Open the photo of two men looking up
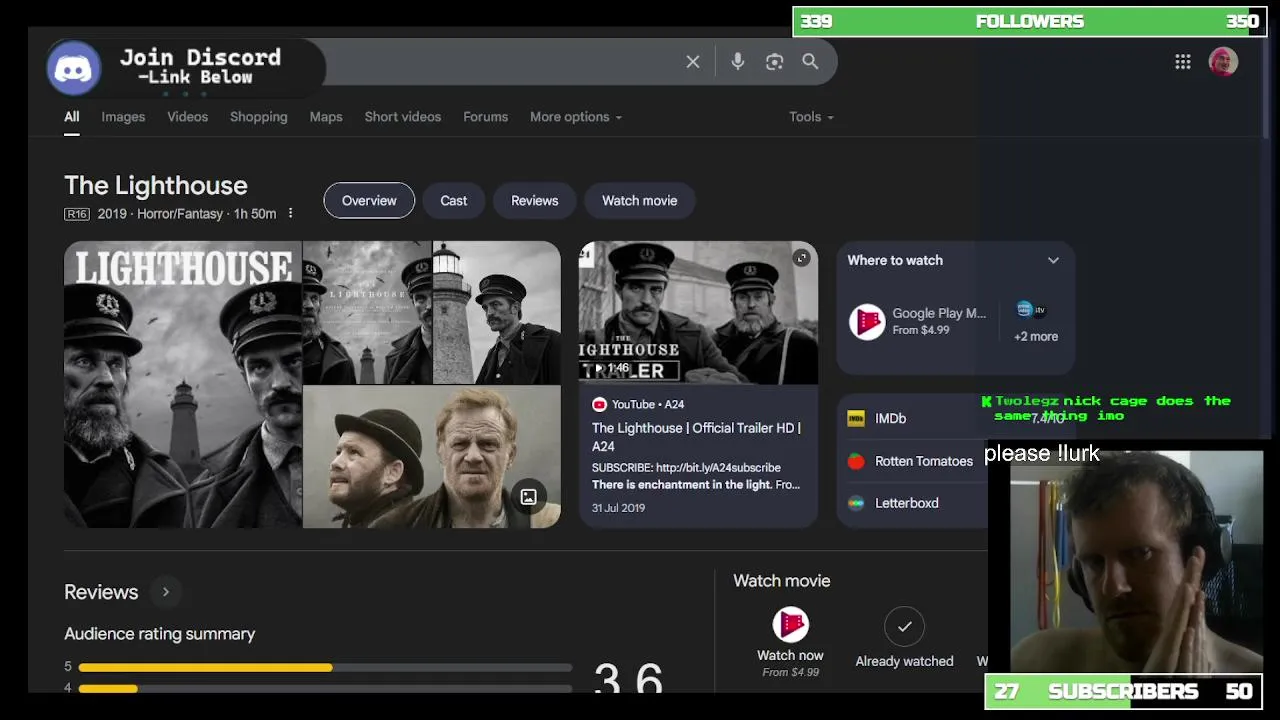 point(432,457)
